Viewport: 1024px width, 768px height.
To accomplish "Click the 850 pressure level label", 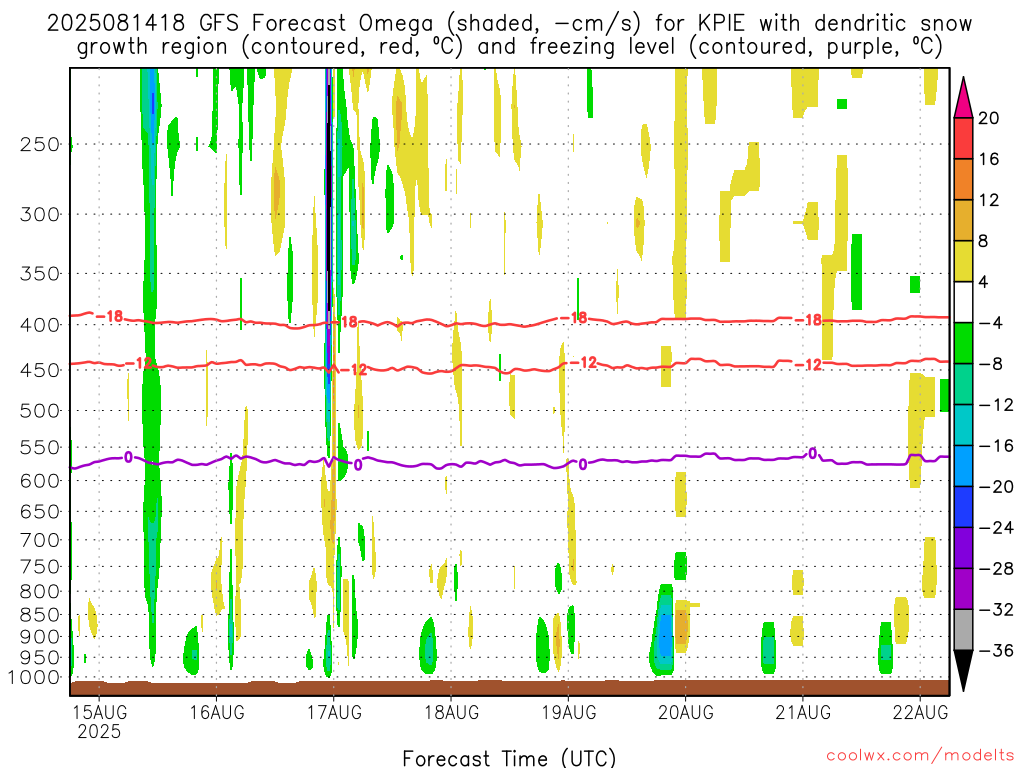I will click(x=40, y=615).
